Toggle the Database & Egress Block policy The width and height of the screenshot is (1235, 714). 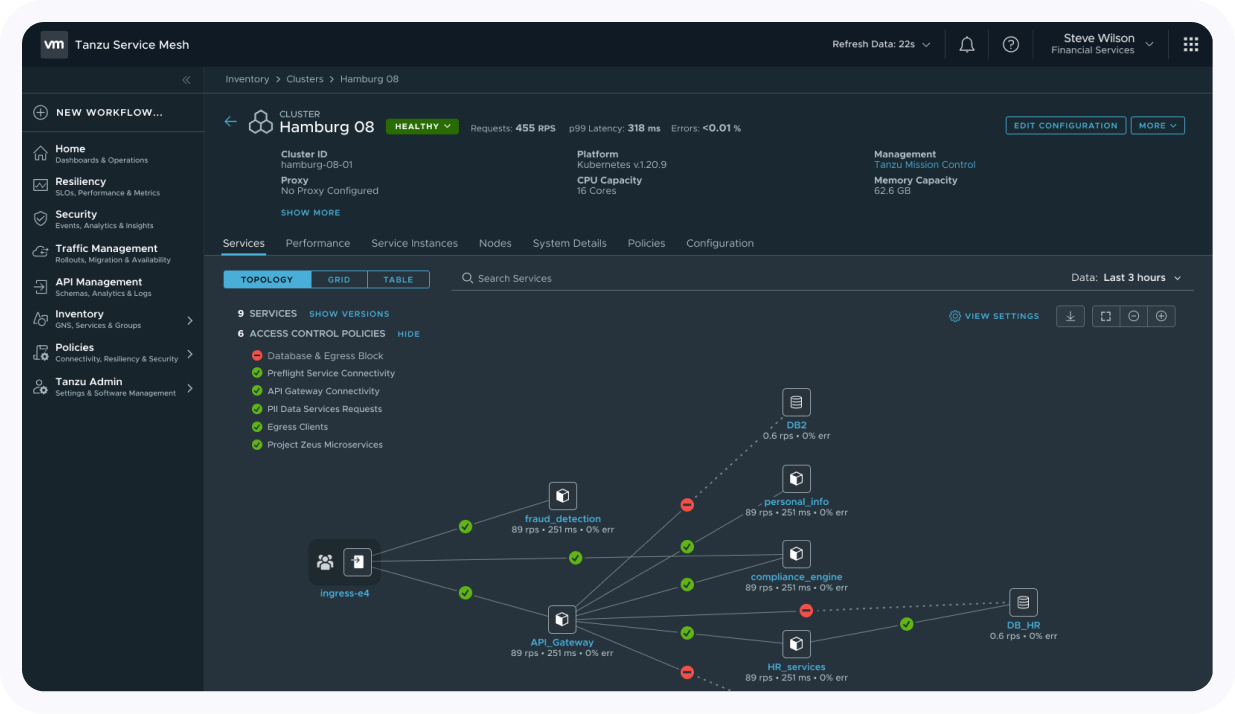(257, 356)
